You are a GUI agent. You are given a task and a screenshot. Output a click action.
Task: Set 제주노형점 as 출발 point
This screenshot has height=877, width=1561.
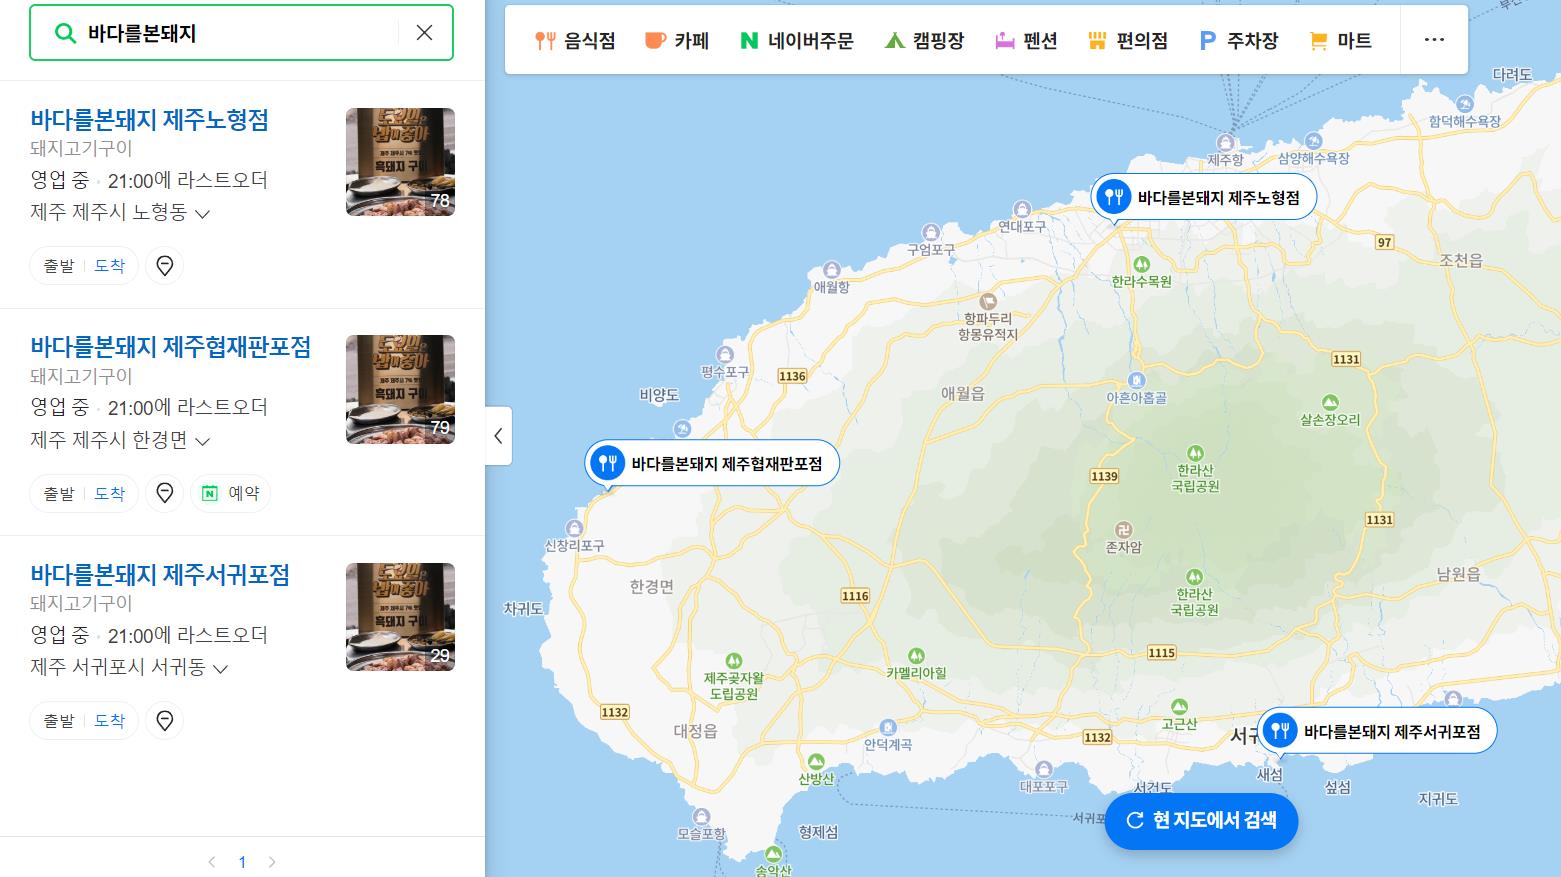[x=59, y=266]
